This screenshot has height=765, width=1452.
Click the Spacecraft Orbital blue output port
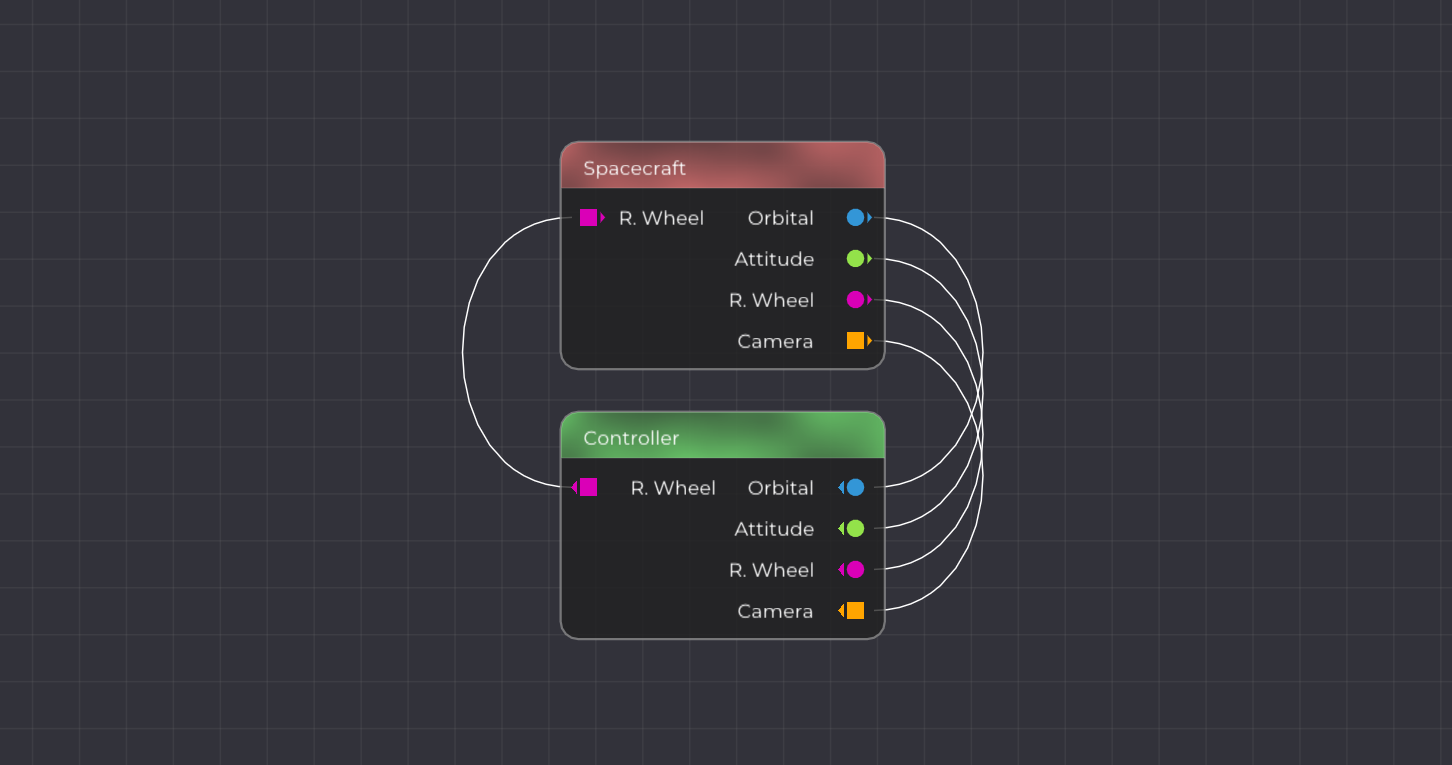pyautogui.click(x=855, y=217)
